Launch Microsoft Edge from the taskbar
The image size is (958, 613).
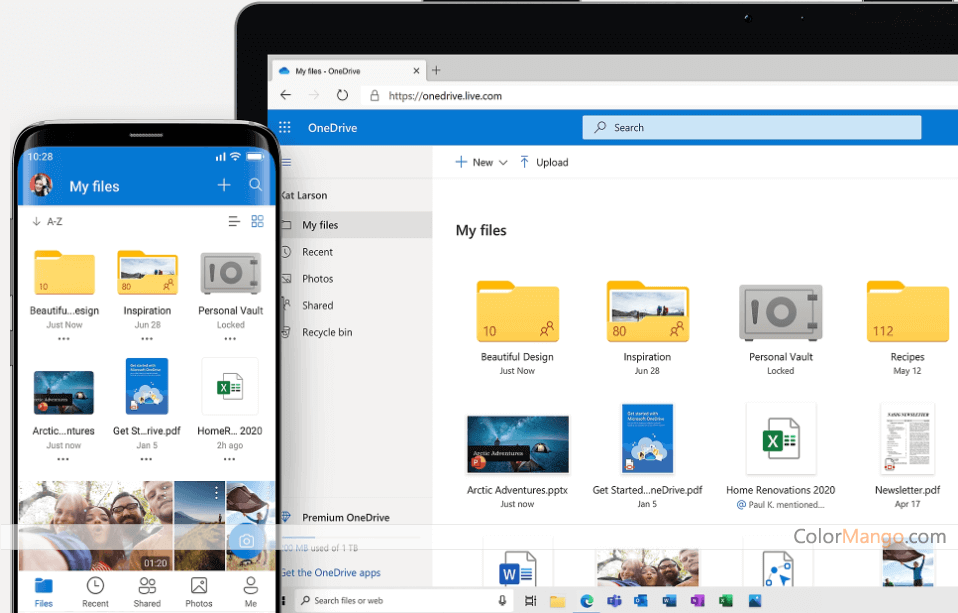(585, 601)
